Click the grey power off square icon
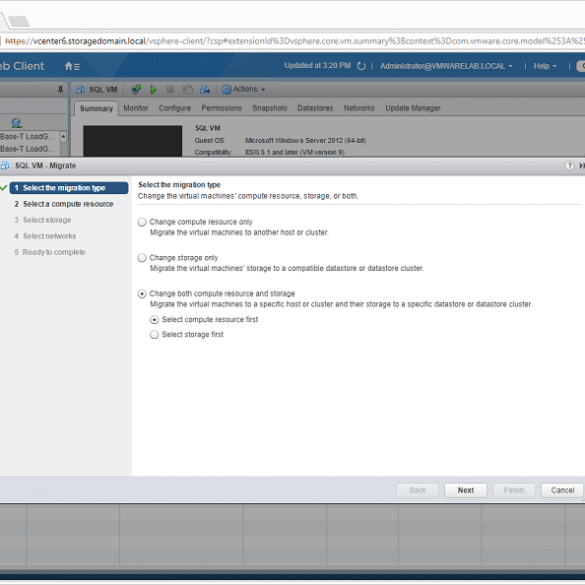 pos(170,90)
